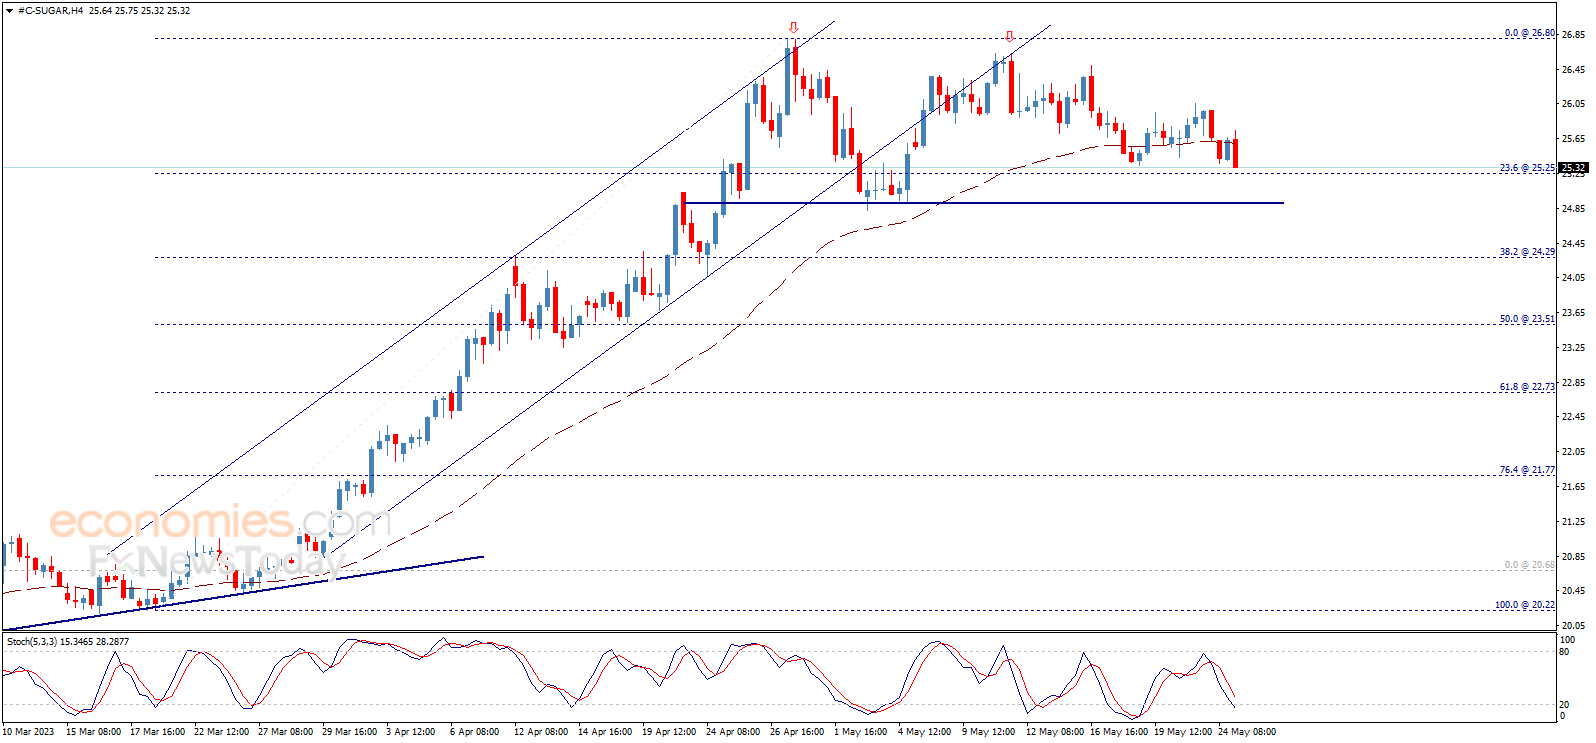Click time axis label 6 Apr 08:00
The height and width of the screenshot is (743, 1596).
pos(474,732)
